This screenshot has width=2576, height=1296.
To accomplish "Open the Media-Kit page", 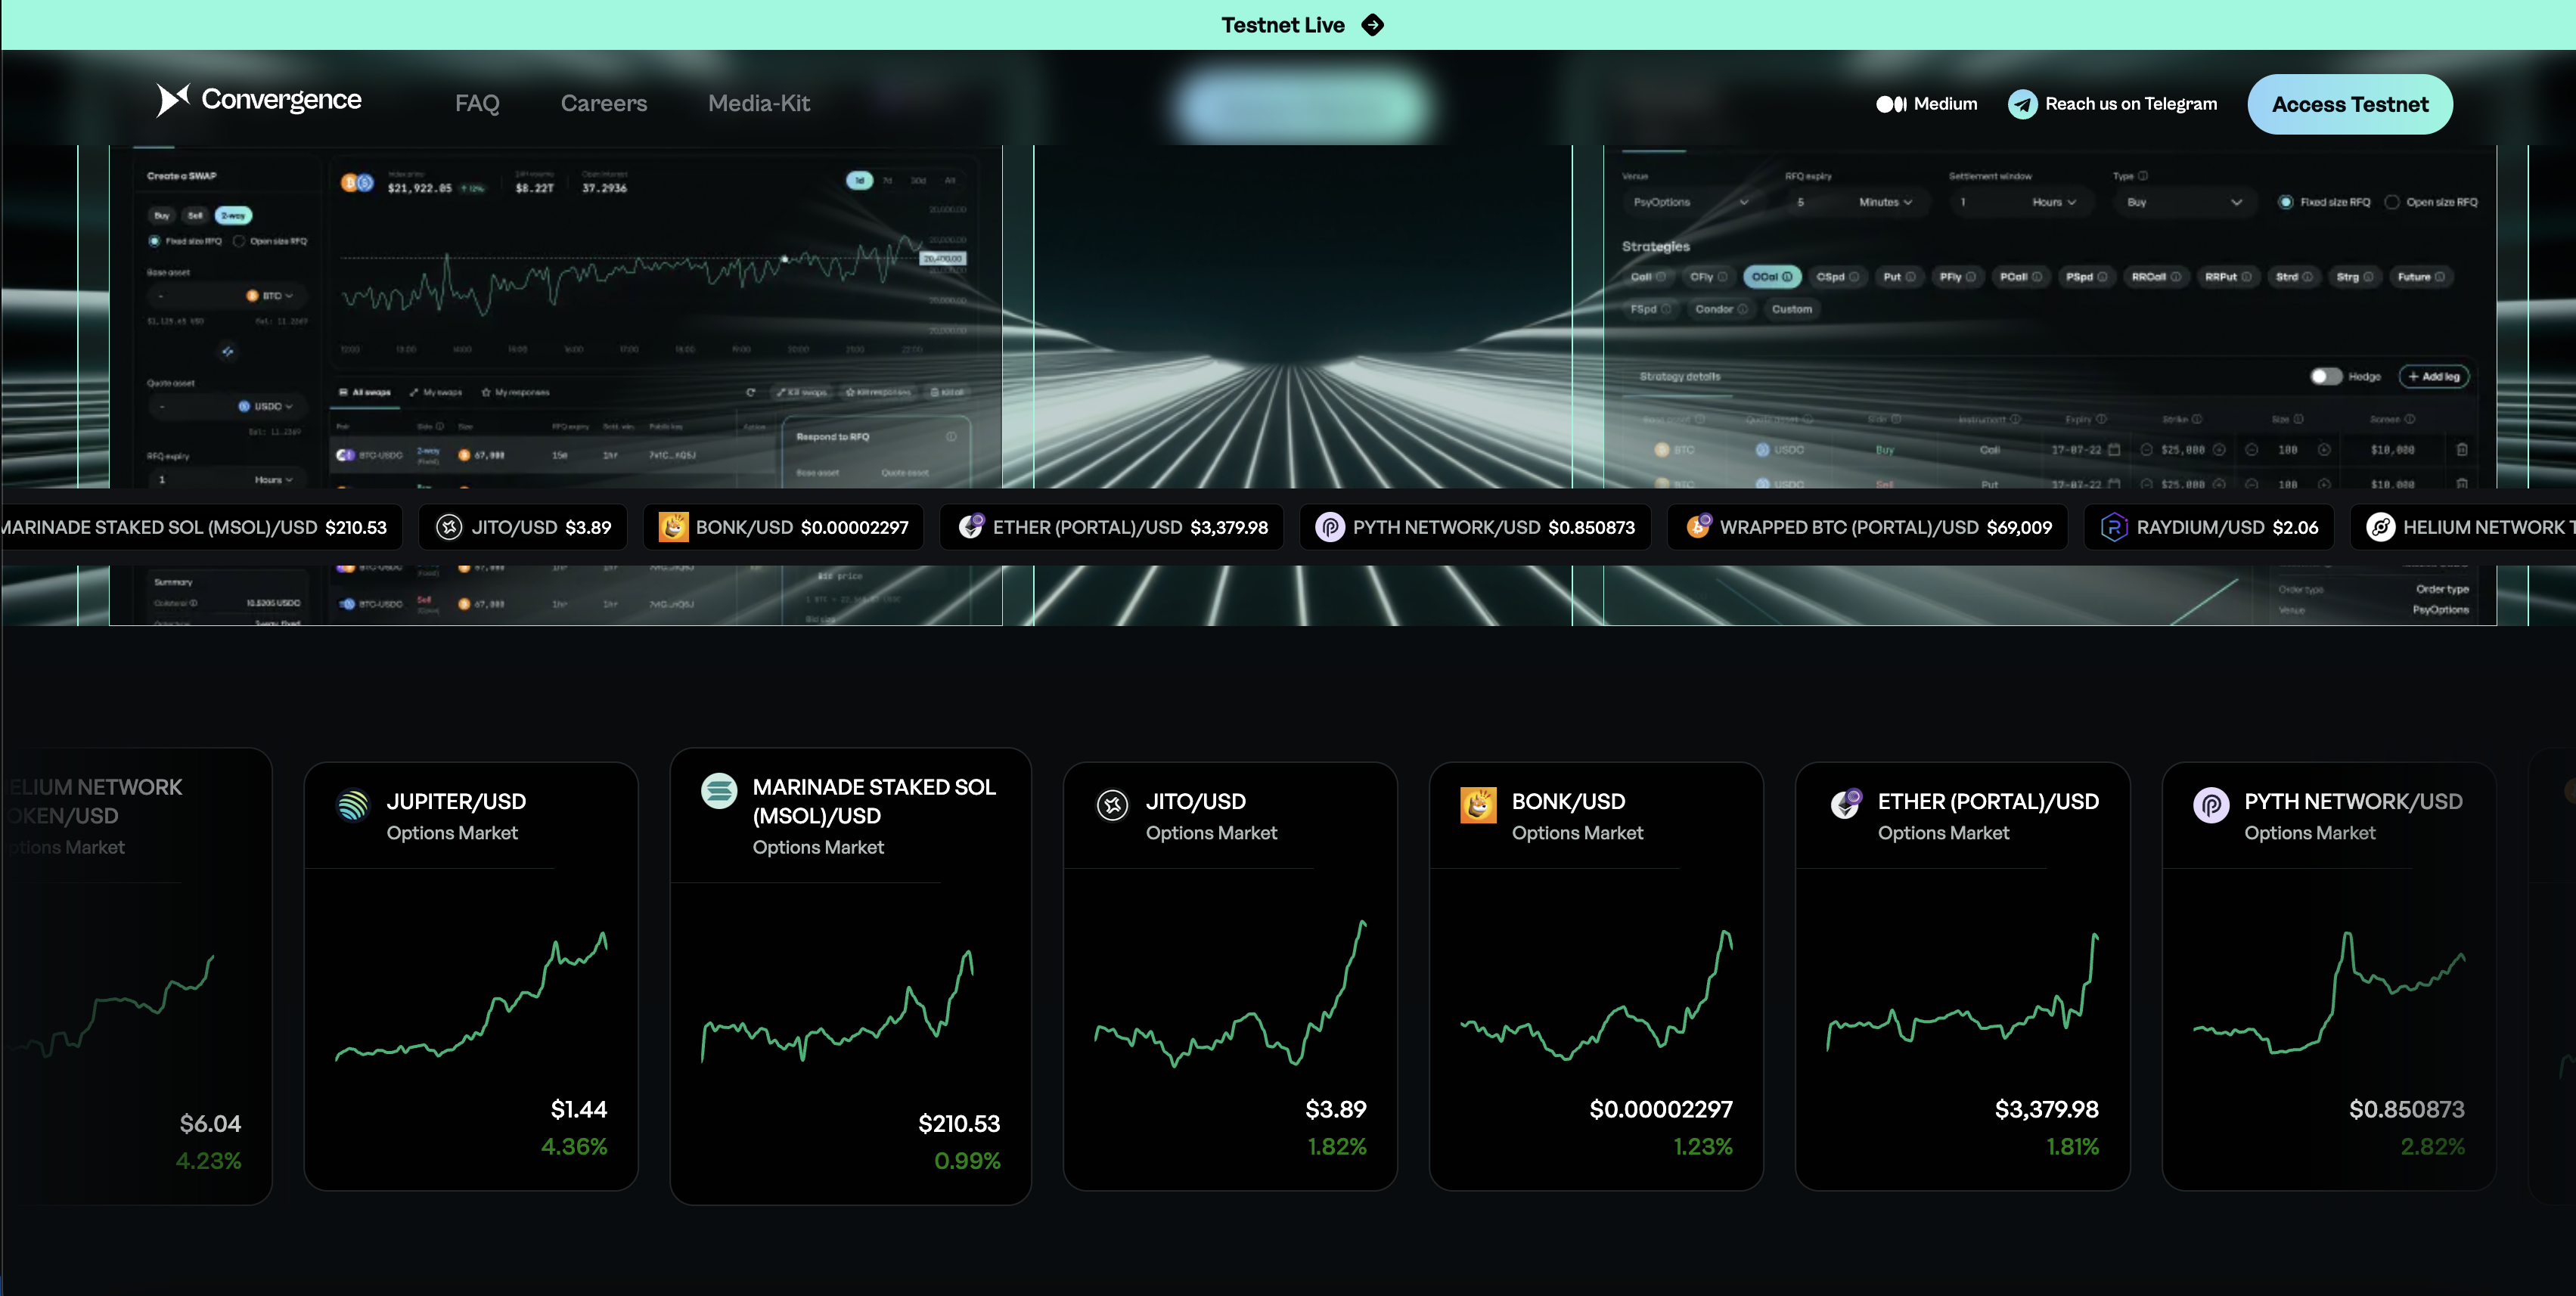I will [759, 103].
